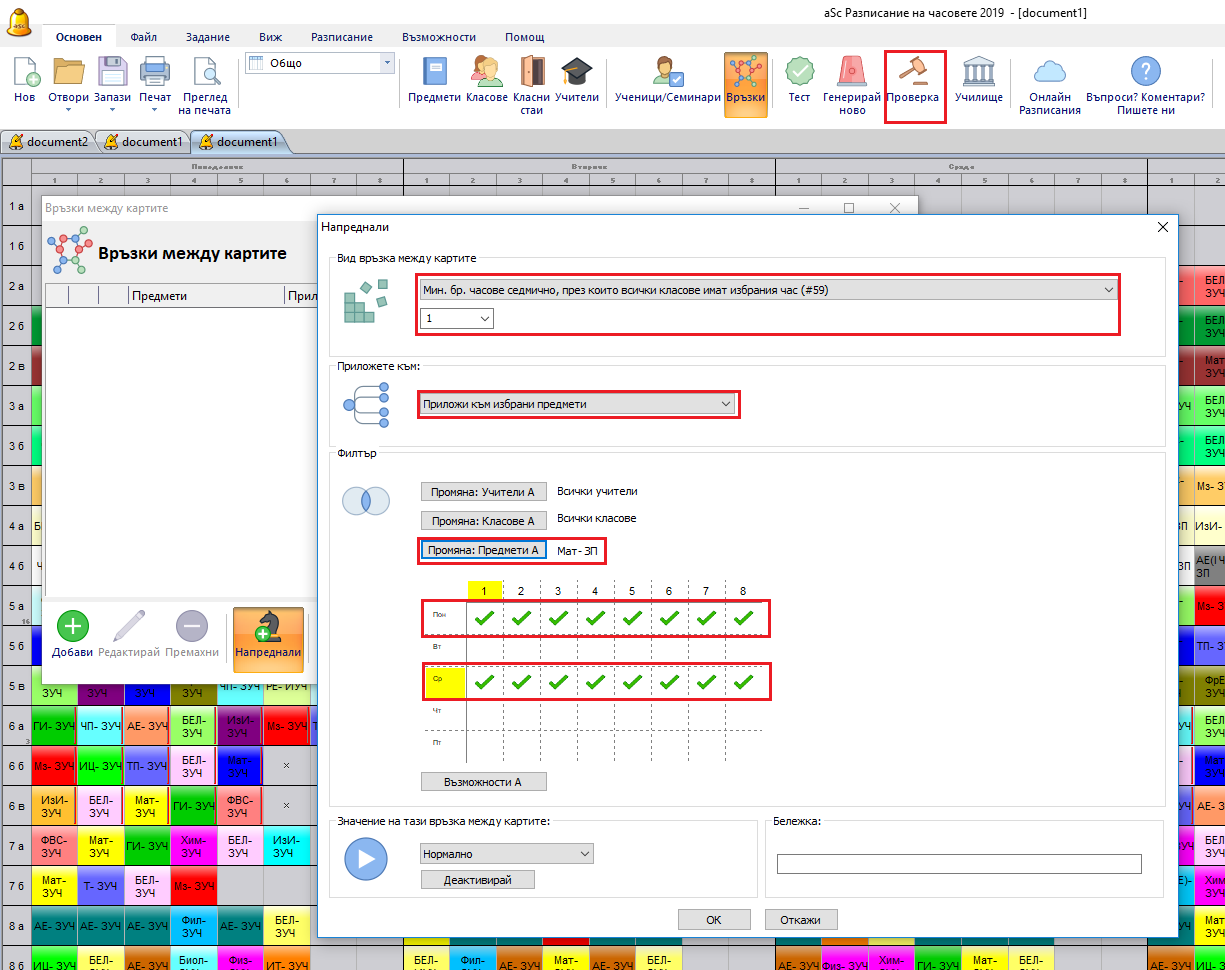Image resolution: width=1225 pixels, height=970 pixels.
Task: Start Генерирай ново siren icon
Action: [x=851, y=73]
